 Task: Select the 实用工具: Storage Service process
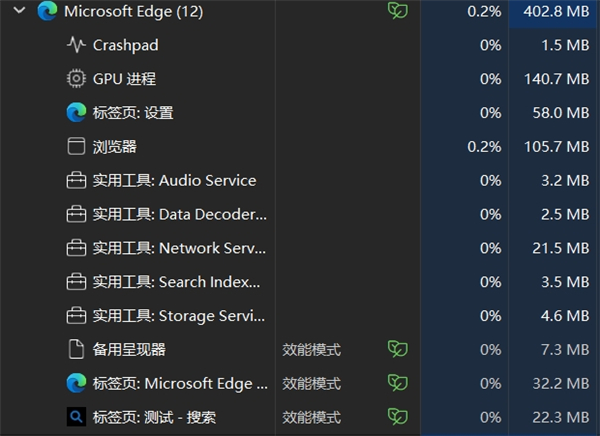pyautogui.click(x=180, y=316)
